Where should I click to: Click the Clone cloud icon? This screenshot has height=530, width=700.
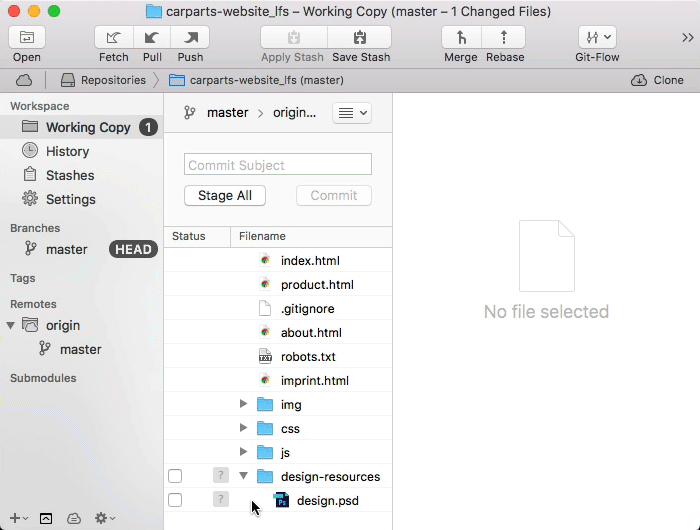tap(638, 80)
